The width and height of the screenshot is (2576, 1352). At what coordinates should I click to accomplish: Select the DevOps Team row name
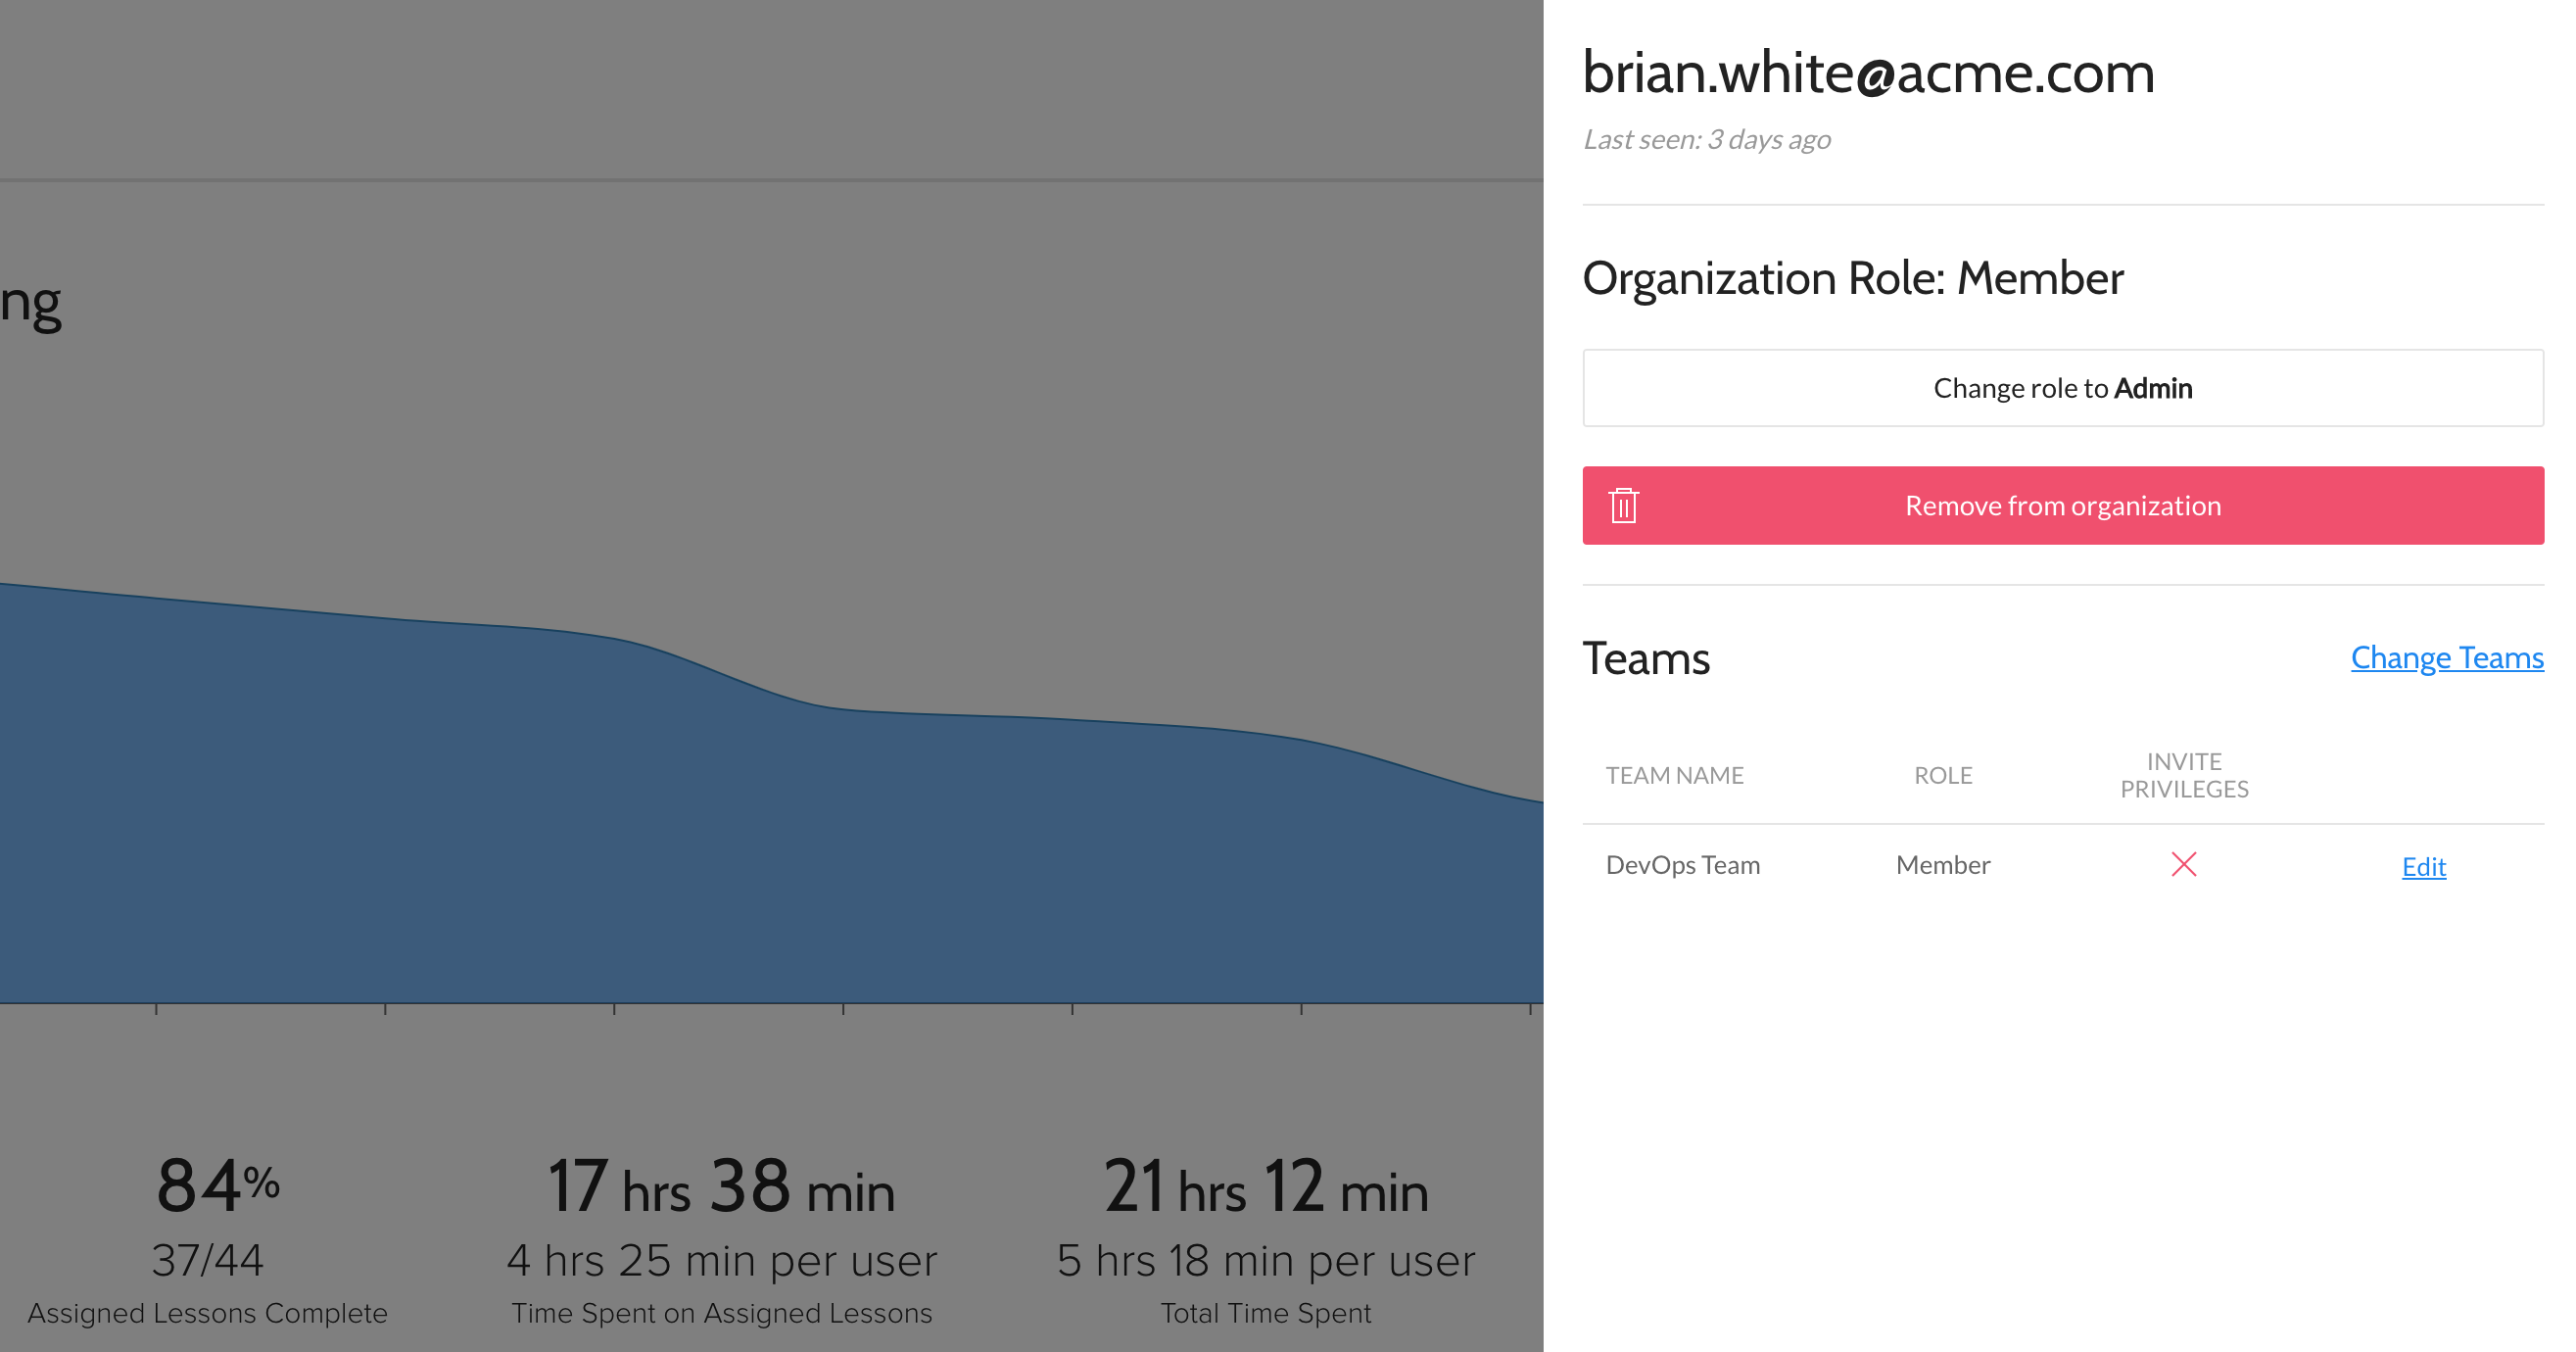click(x=1682, y=865)
